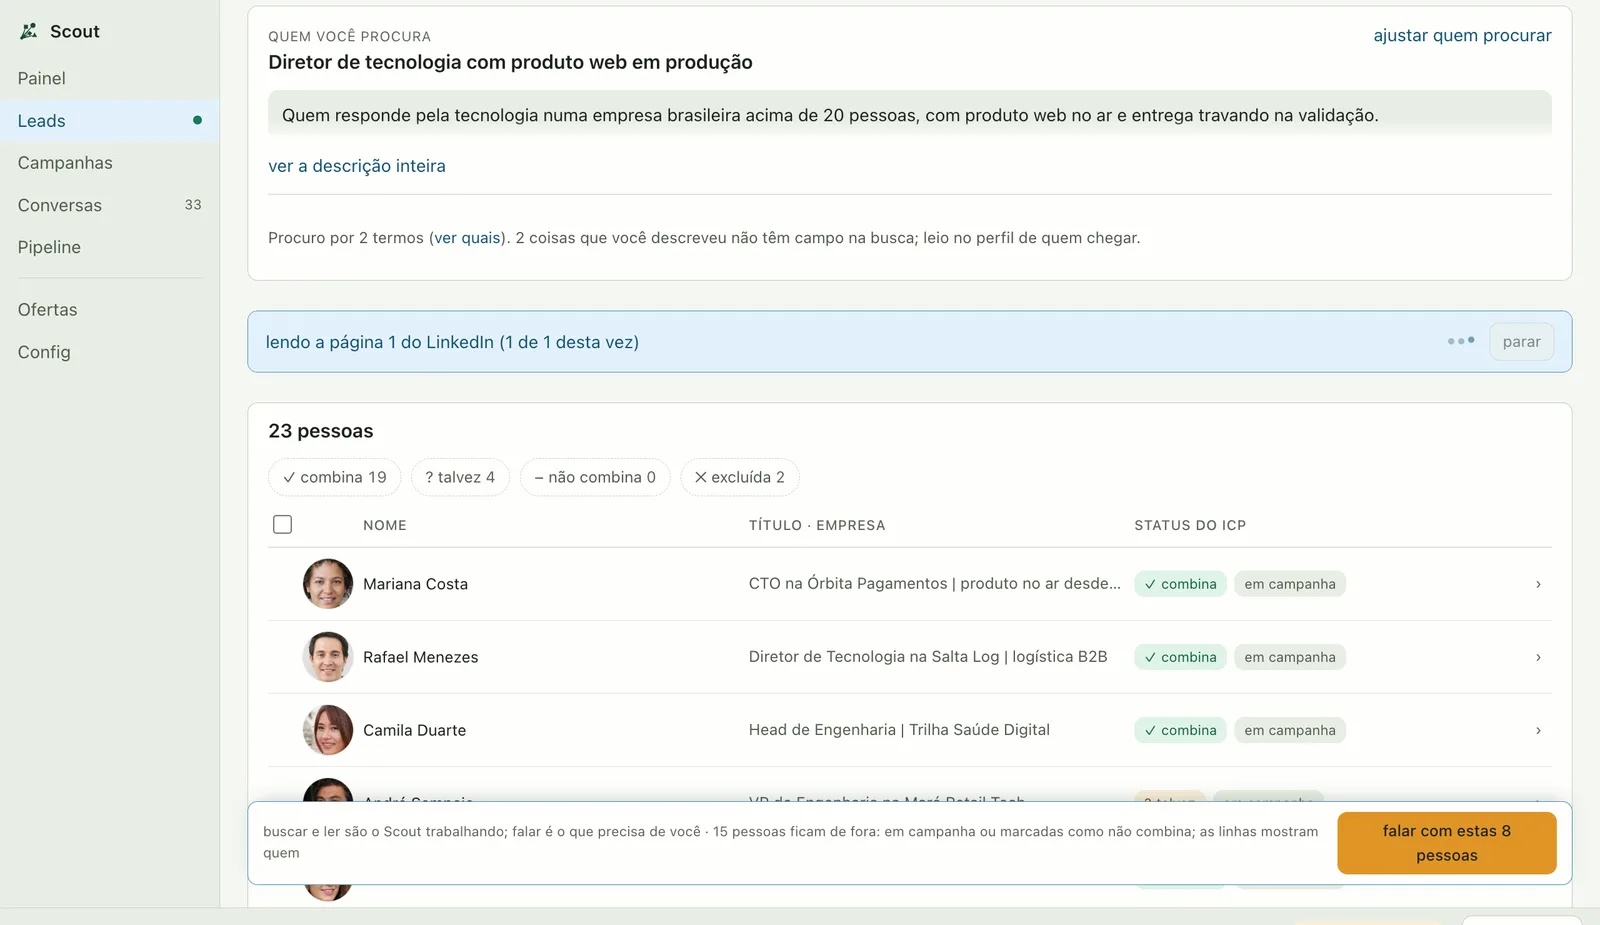The height and width of the screenshot is (925, 1600).
Task: Click 'combina' badge on Camila Duarte's row
Action: tap(1180, 730)
